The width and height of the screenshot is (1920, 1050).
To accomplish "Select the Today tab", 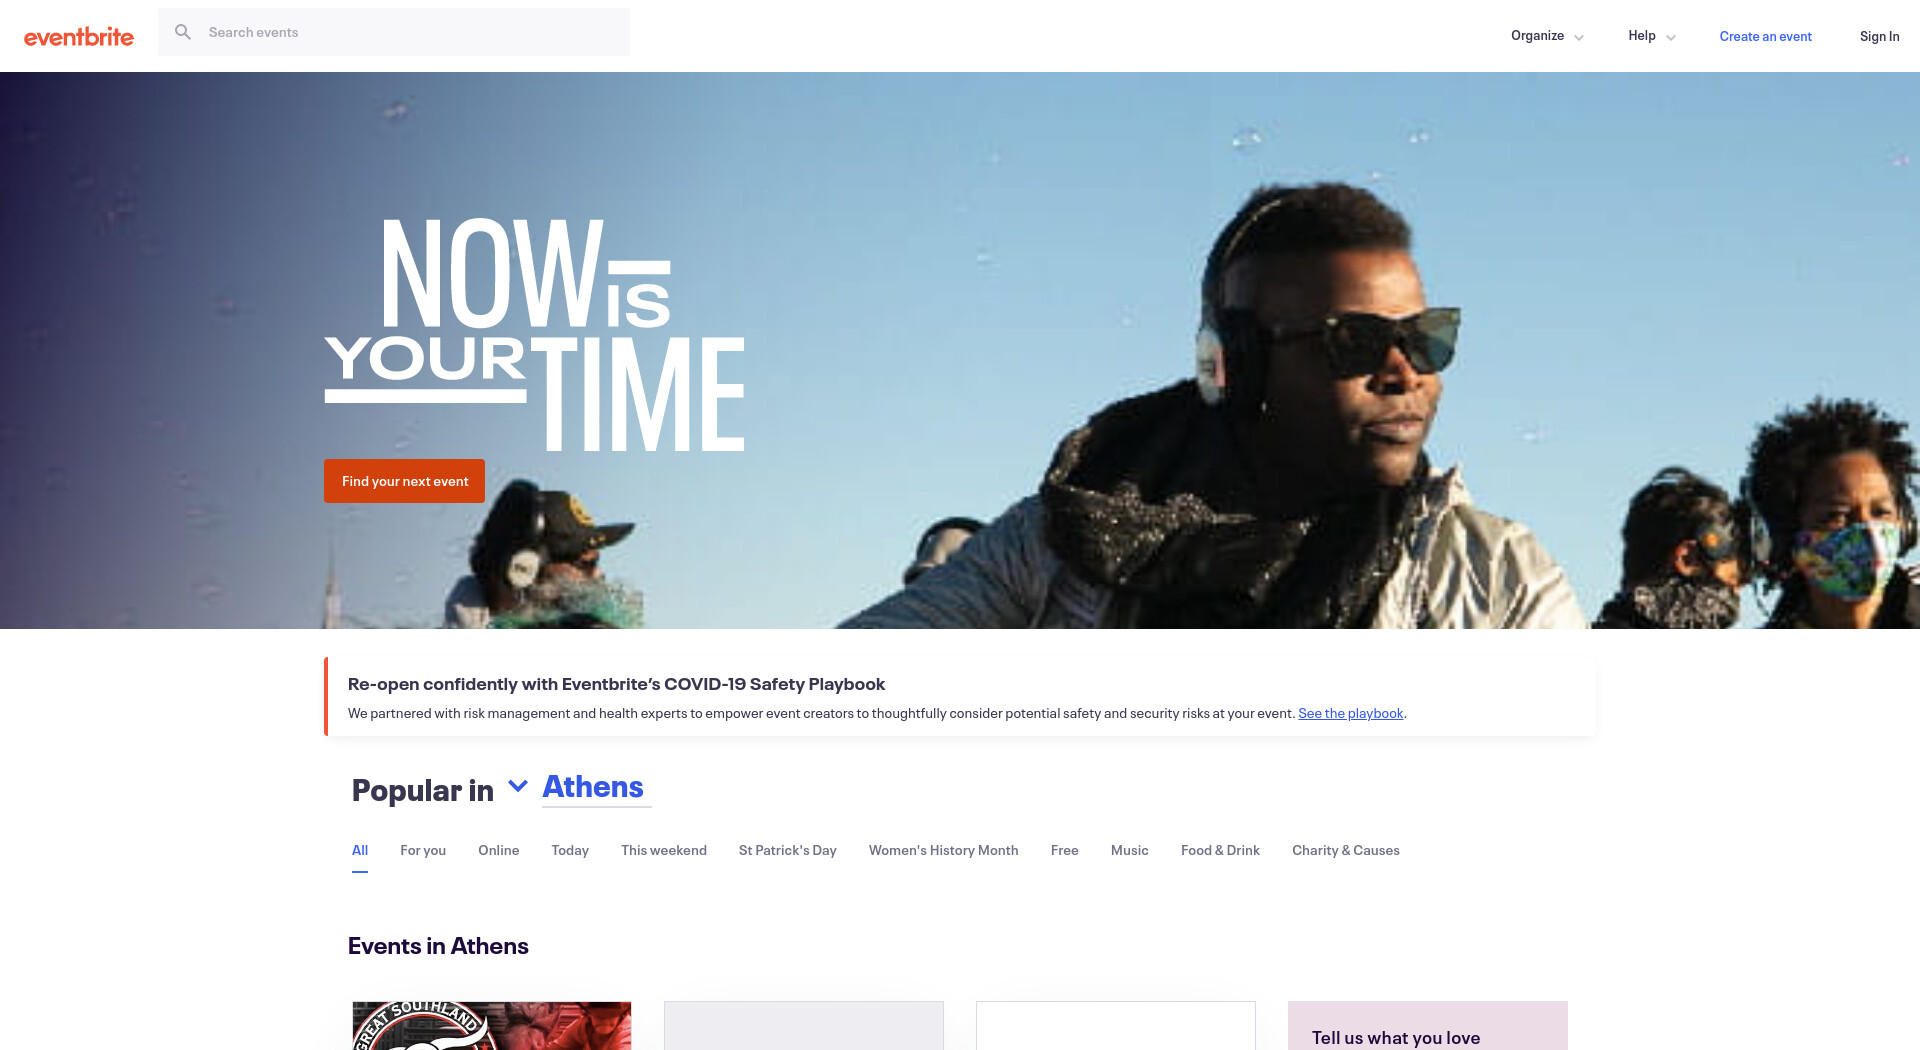I will coord(570,850).
